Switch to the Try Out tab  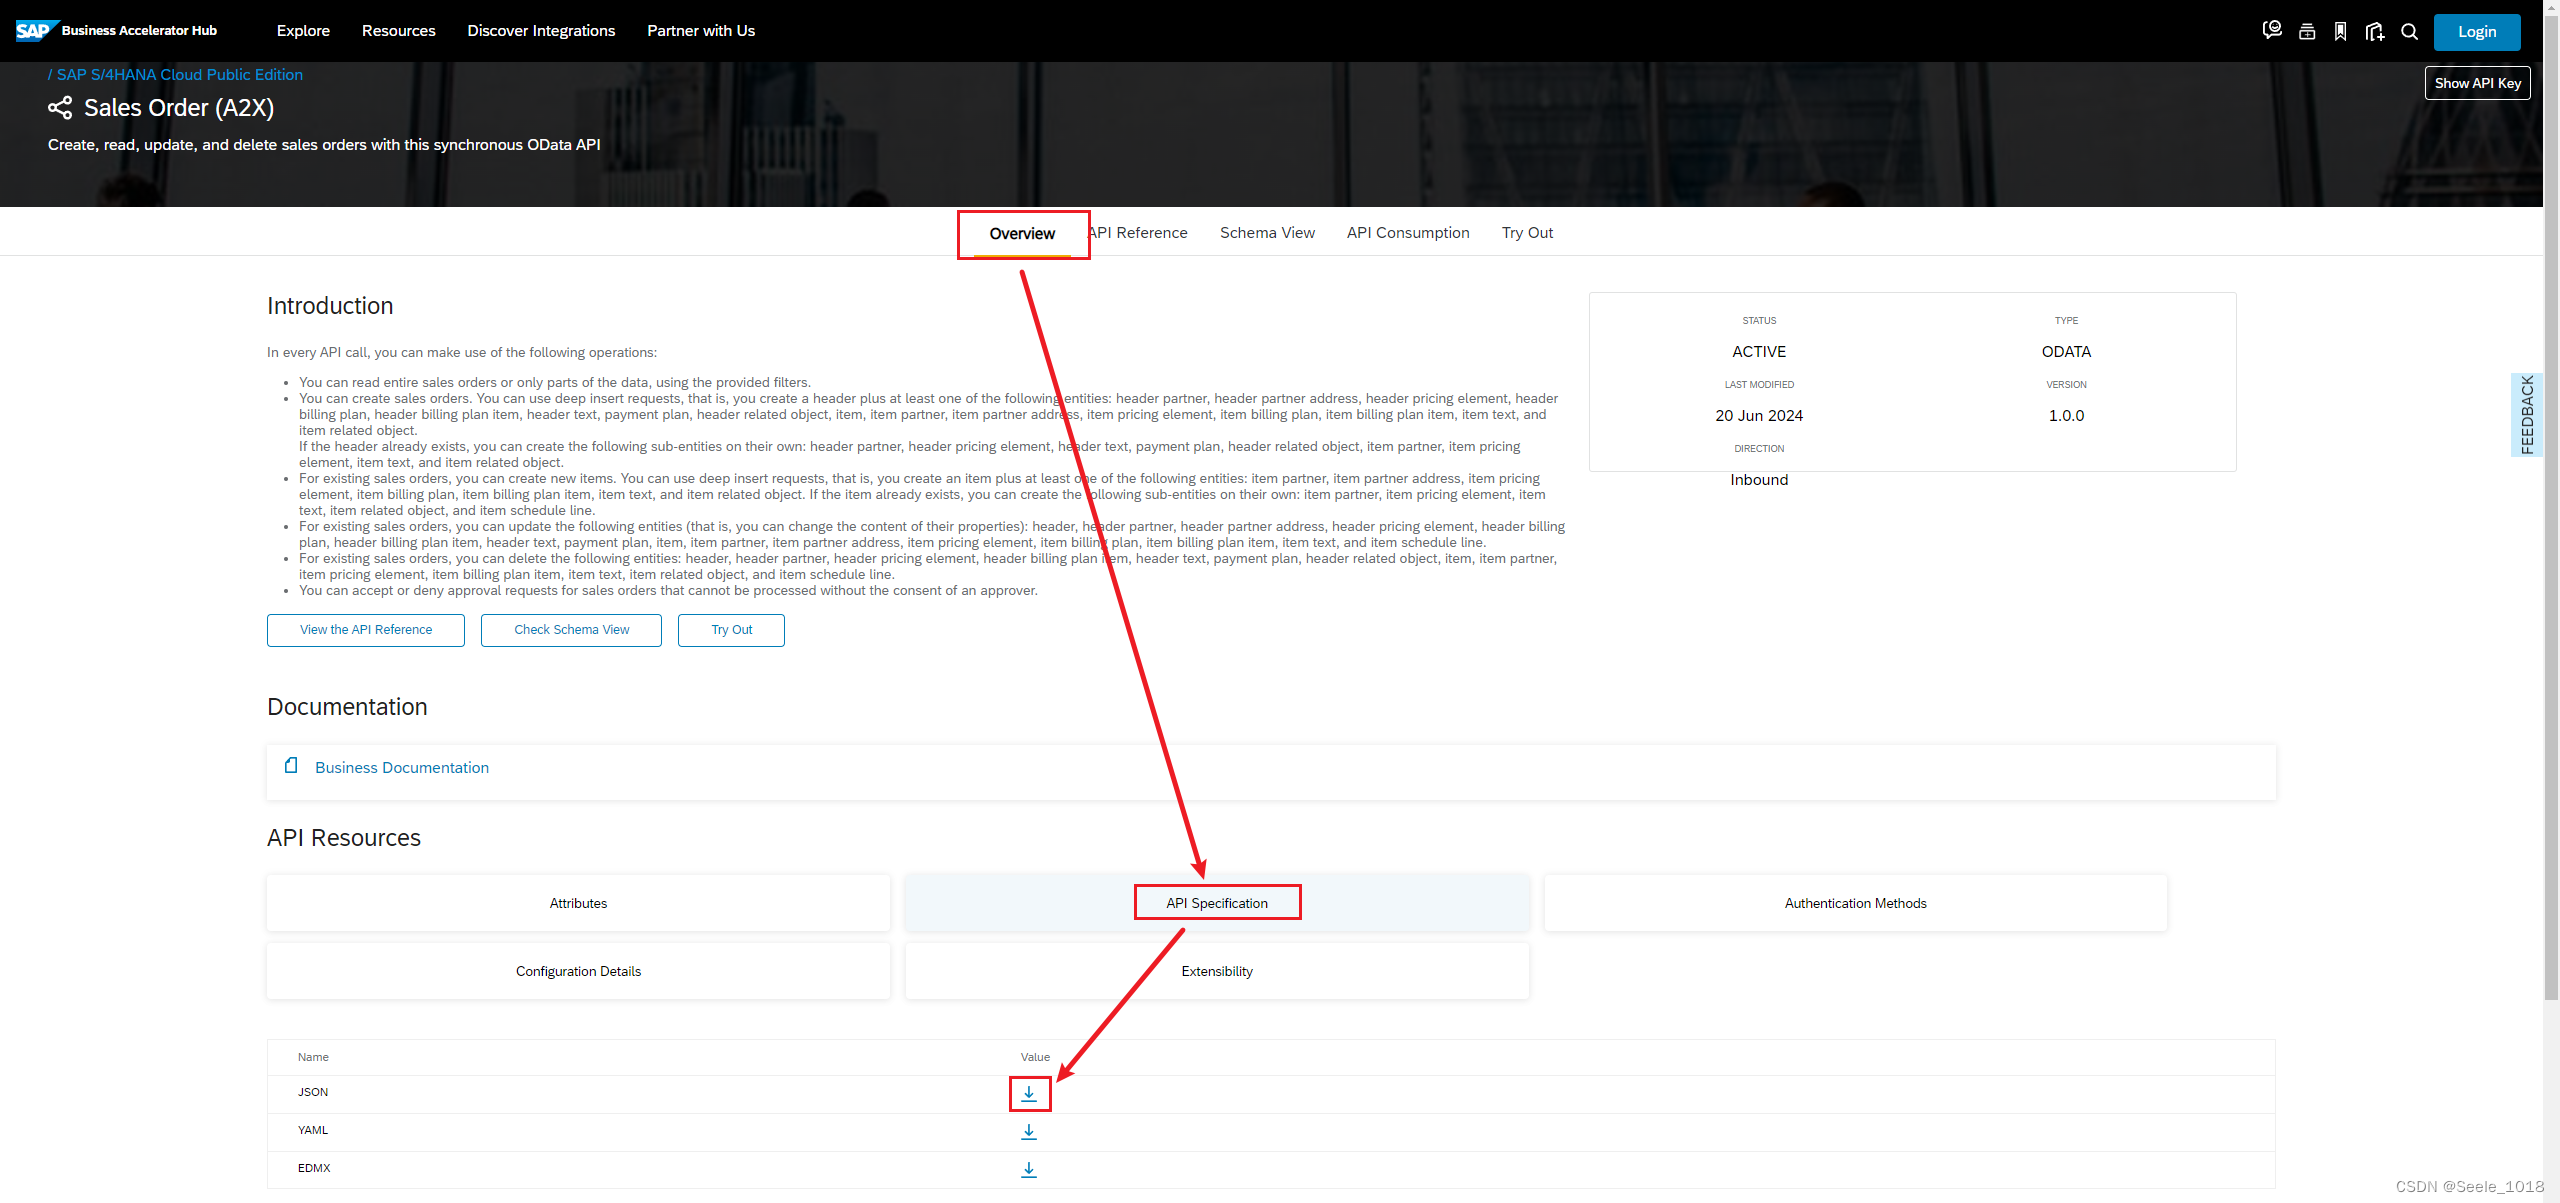click(x=1527, y=233)
